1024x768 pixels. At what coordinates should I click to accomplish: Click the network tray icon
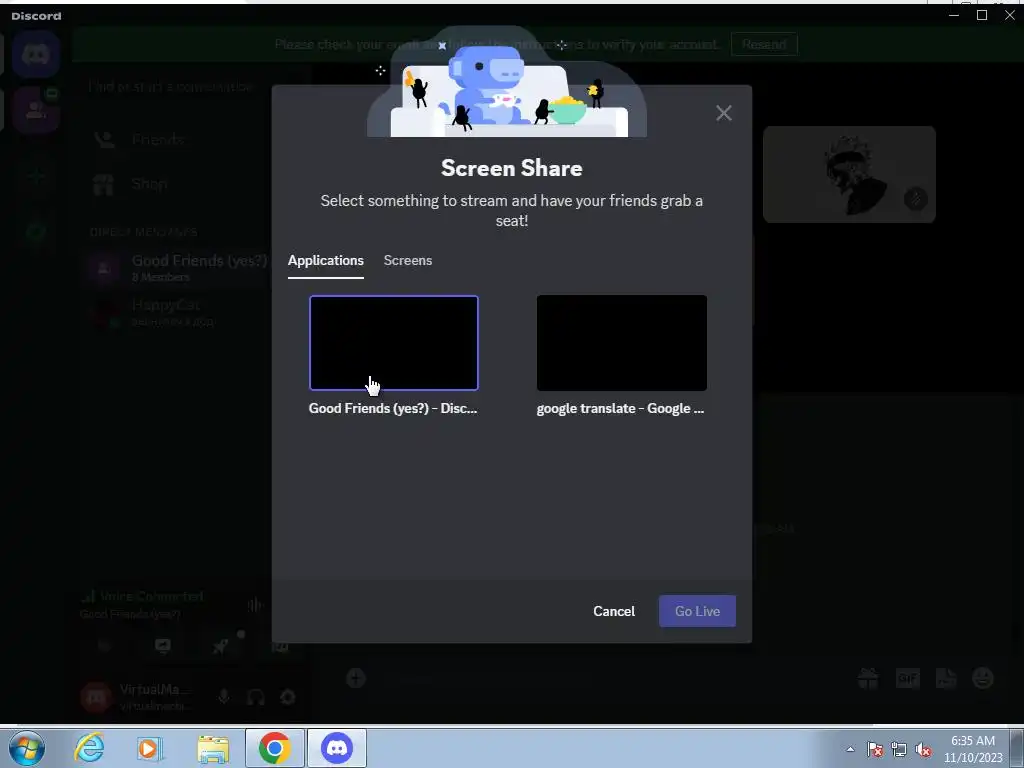899,750
